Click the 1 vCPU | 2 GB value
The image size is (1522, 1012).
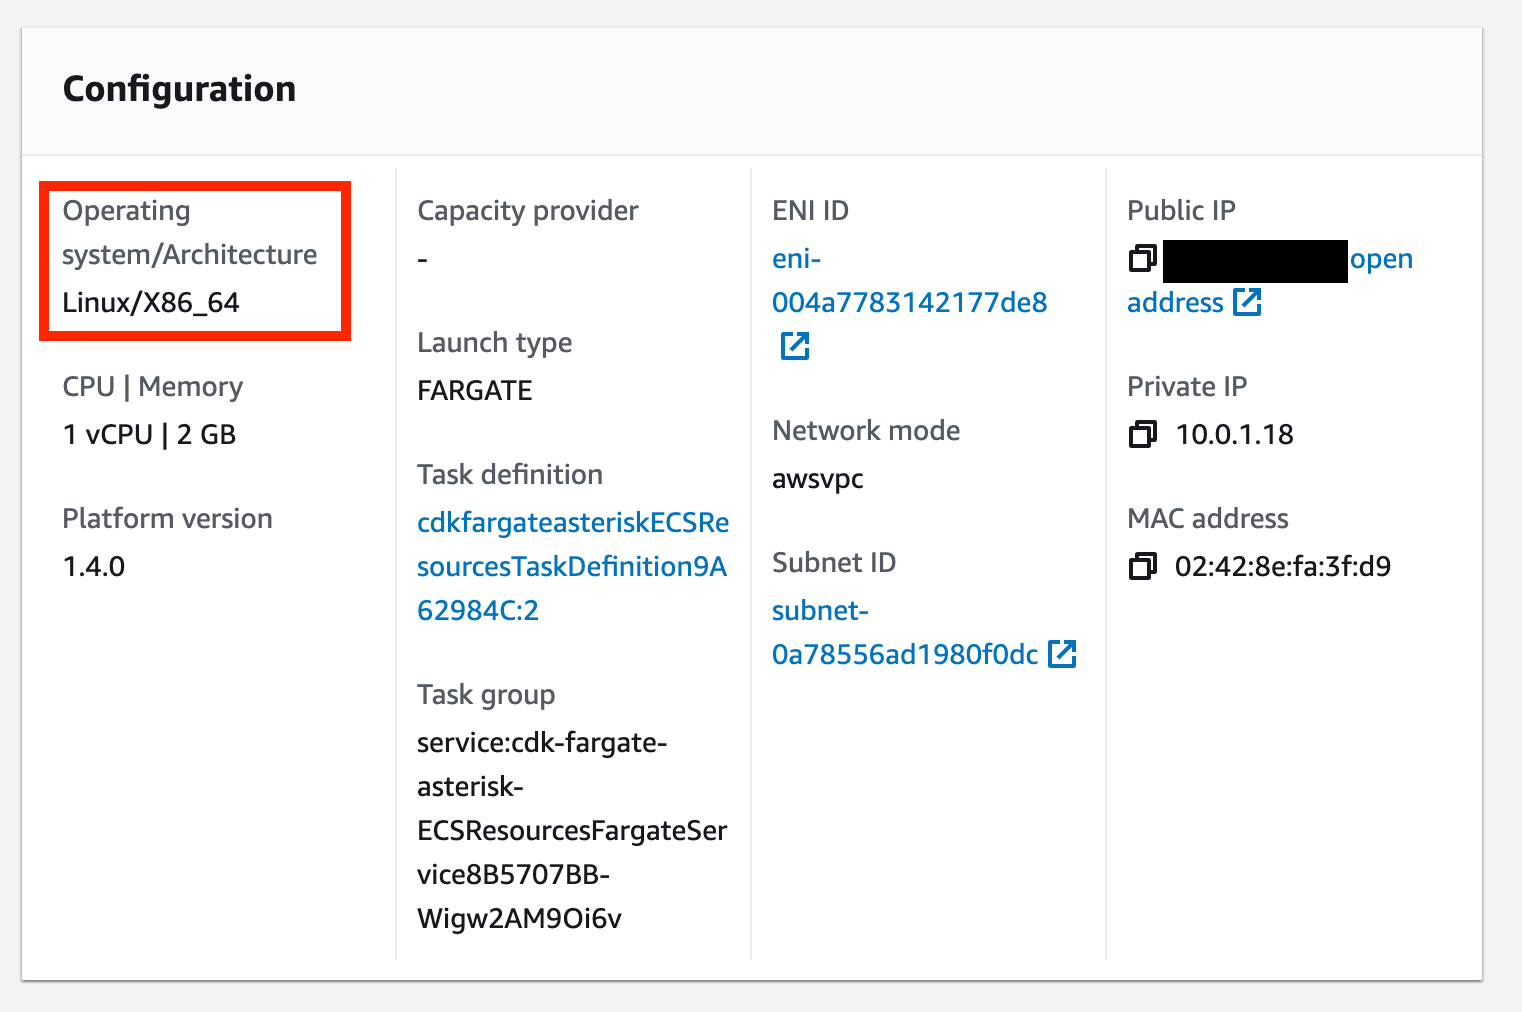click(149, 435)
